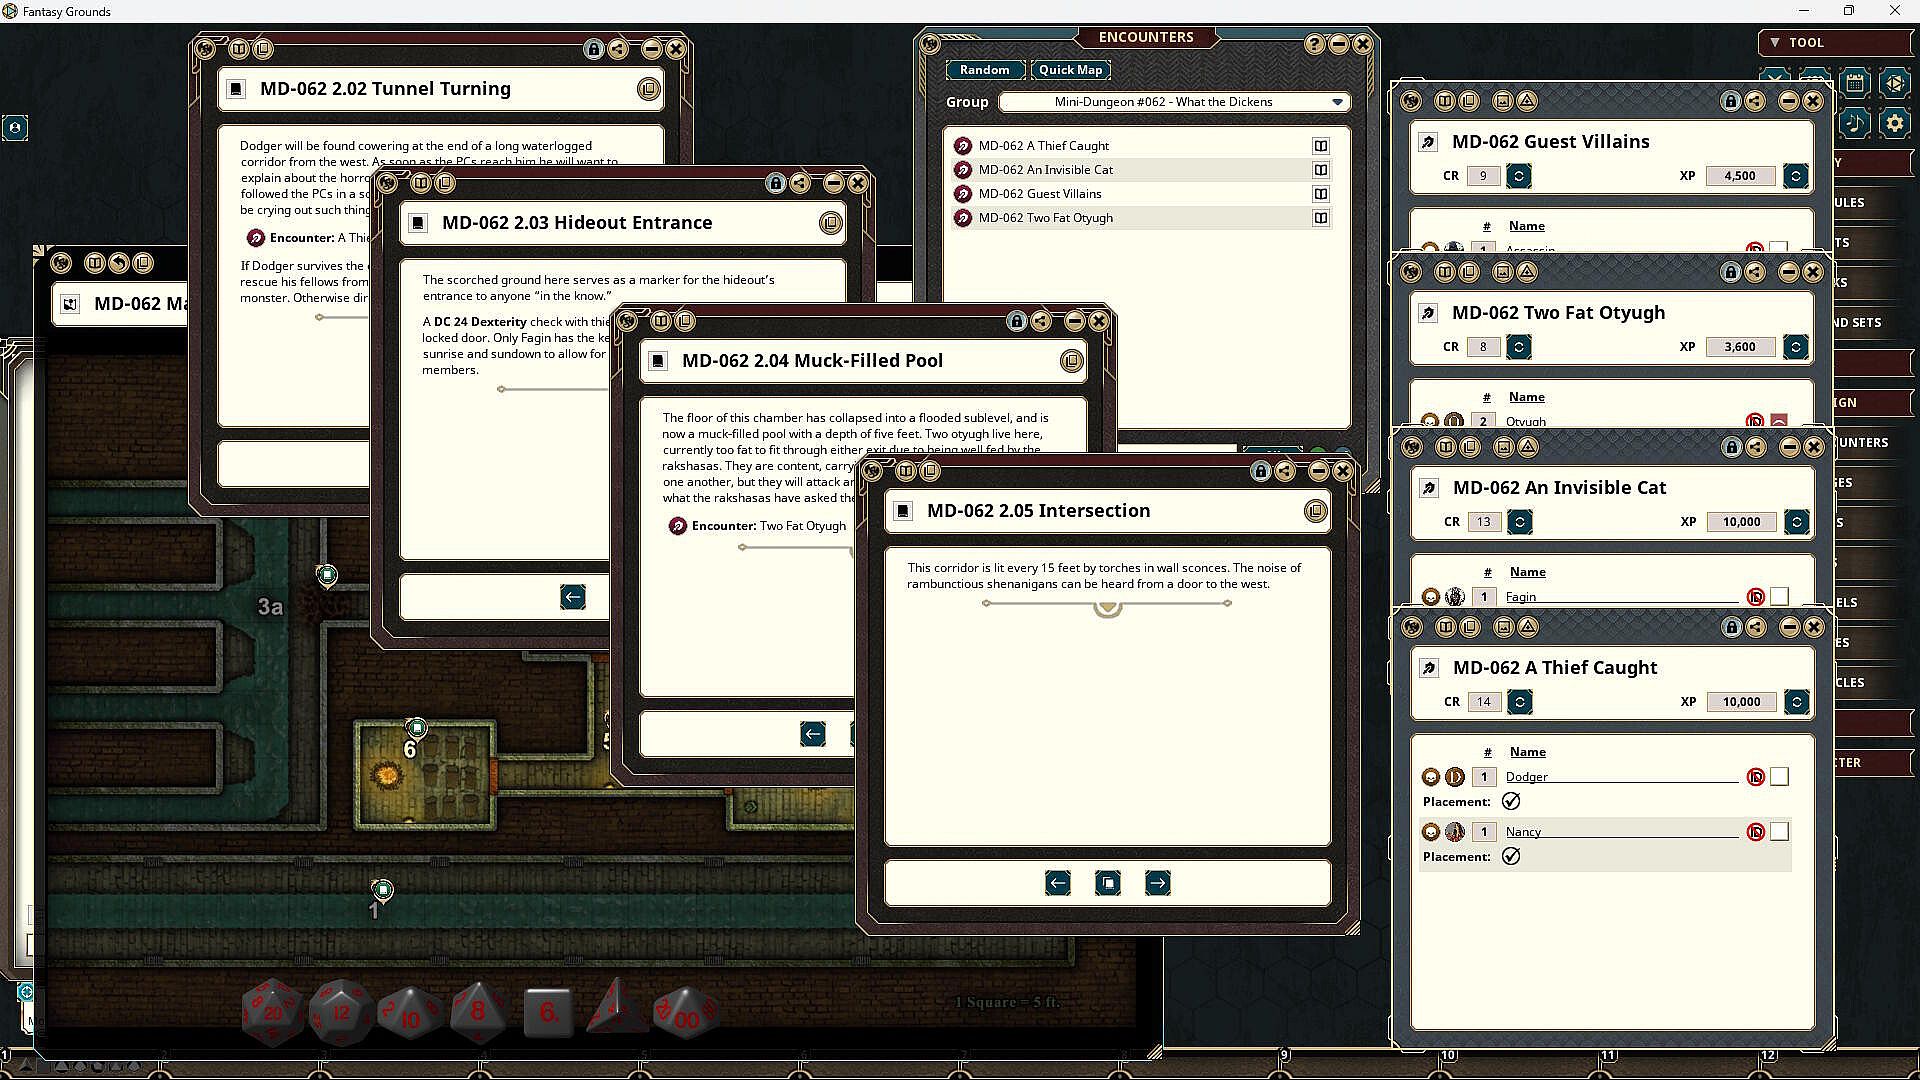This screenshot has height=1080, width=1920.
Task: Cycle the CR button for Guest Villains
Action: coord(1518,176)
